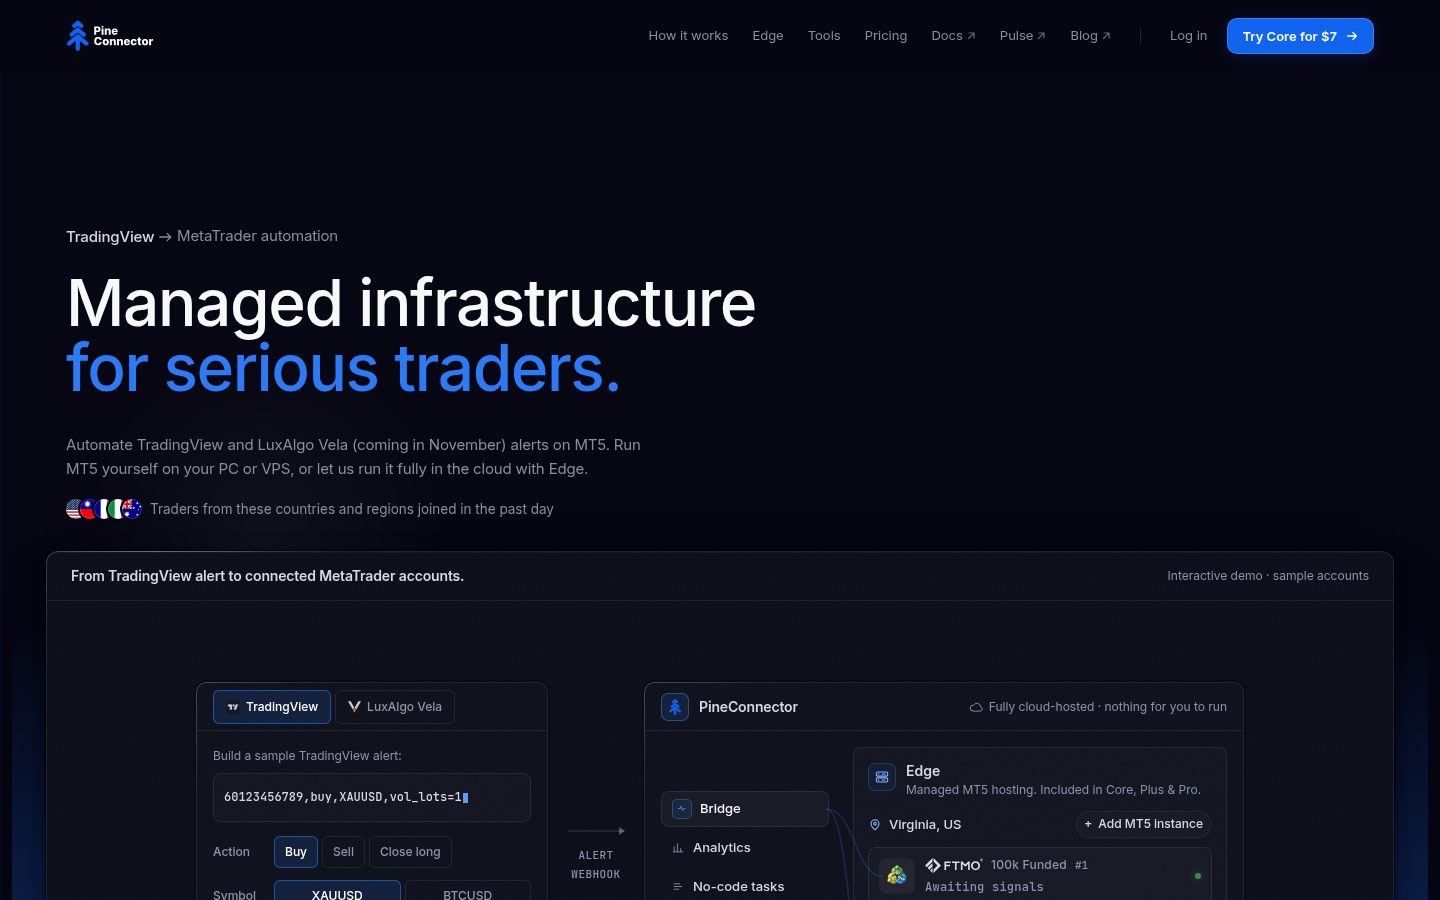This screenshot has height=900, width=1440.
Task: Click the Log in link
Action: point(1188,36)
